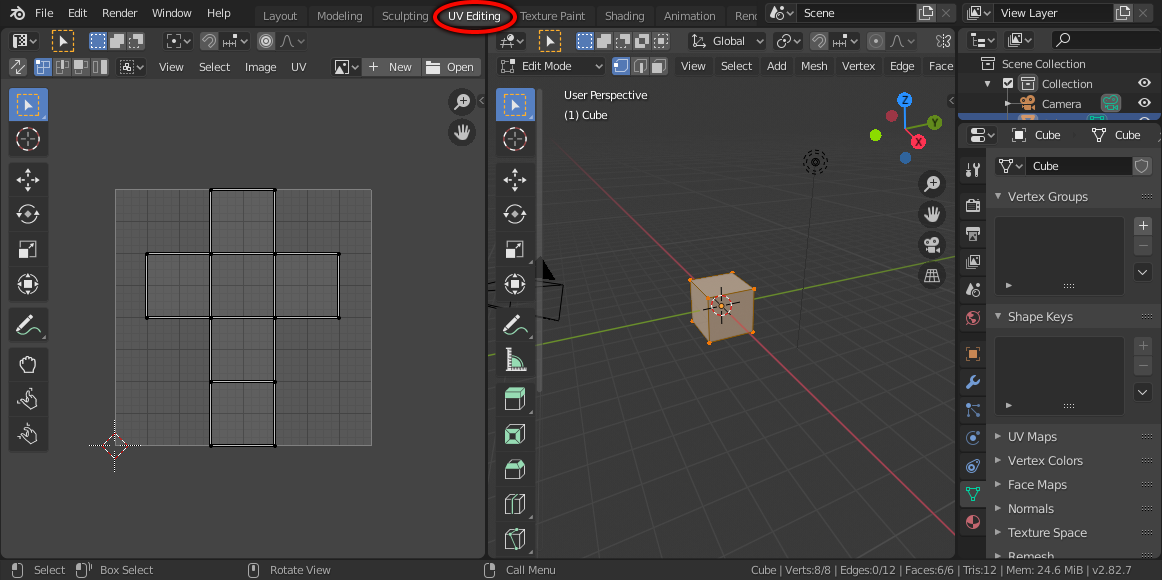The image size is (1162, 580).
Task: Click Open to load an image in the UV editor
Action: click(451, 66)
